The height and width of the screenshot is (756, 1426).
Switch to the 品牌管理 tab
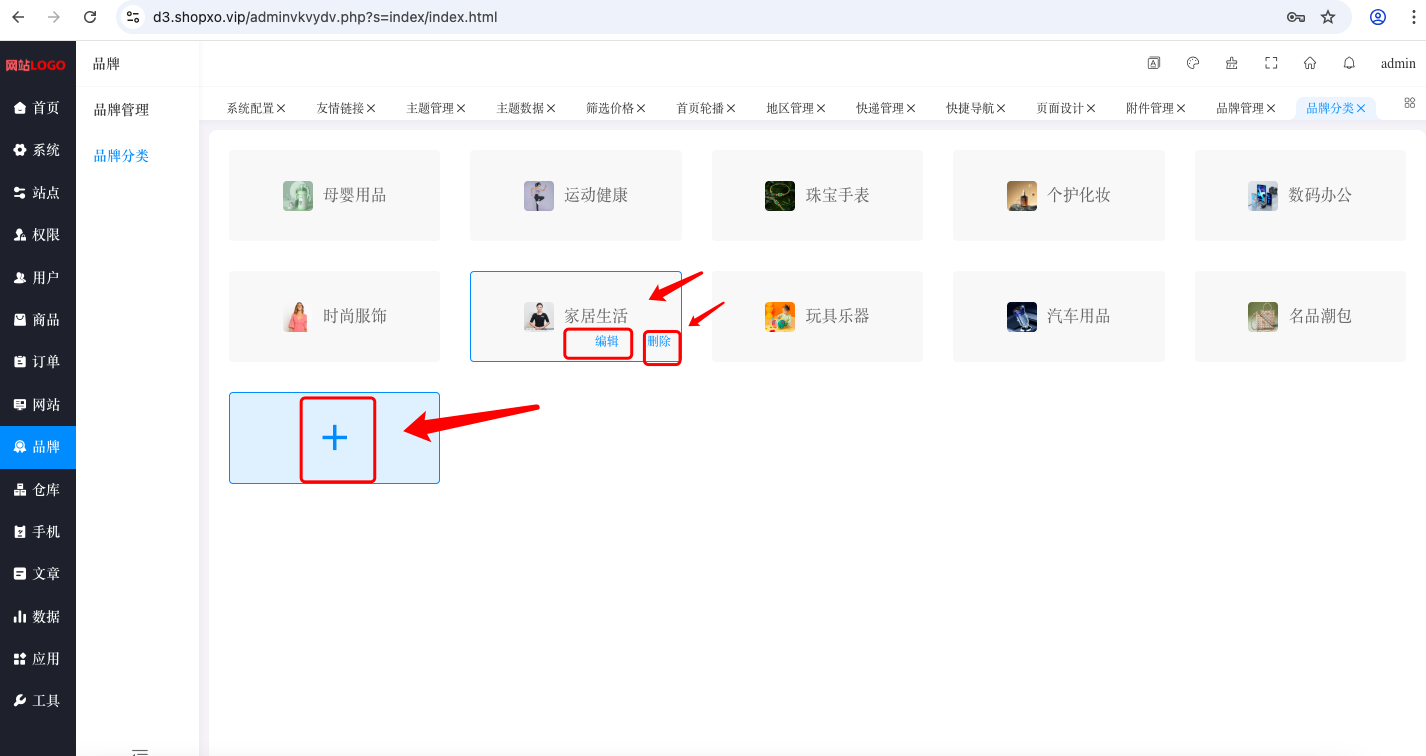coord(1240,108)
